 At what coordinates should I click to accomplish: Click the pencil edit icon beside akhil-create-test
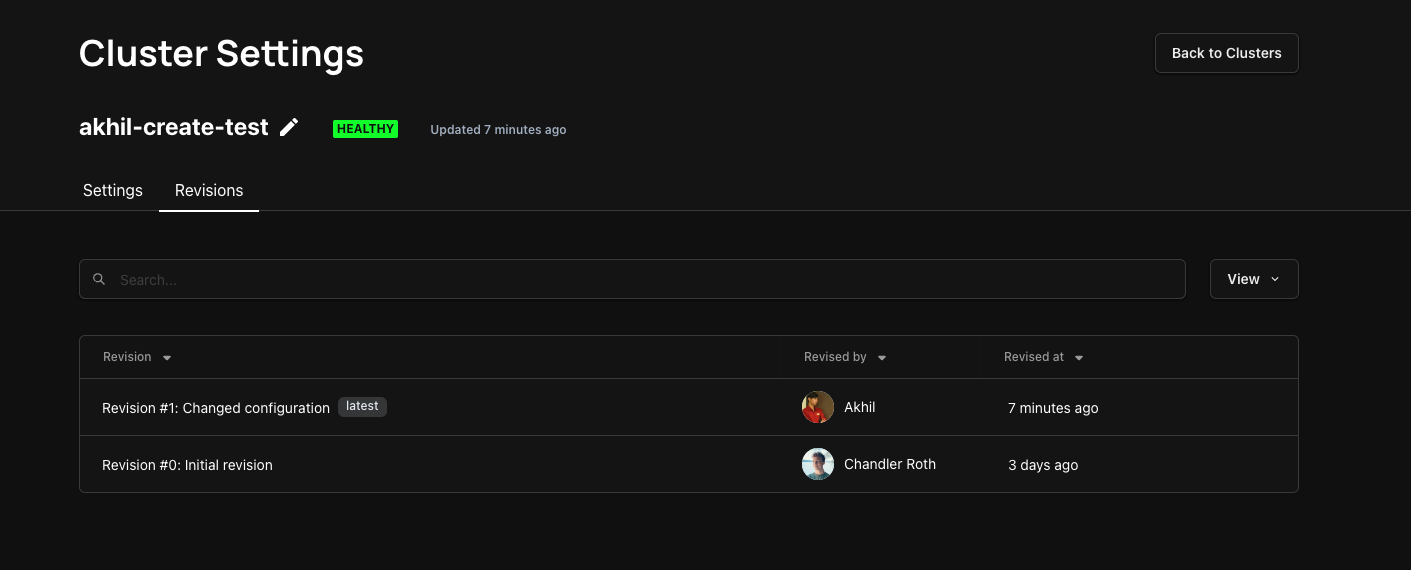point(289,127)
